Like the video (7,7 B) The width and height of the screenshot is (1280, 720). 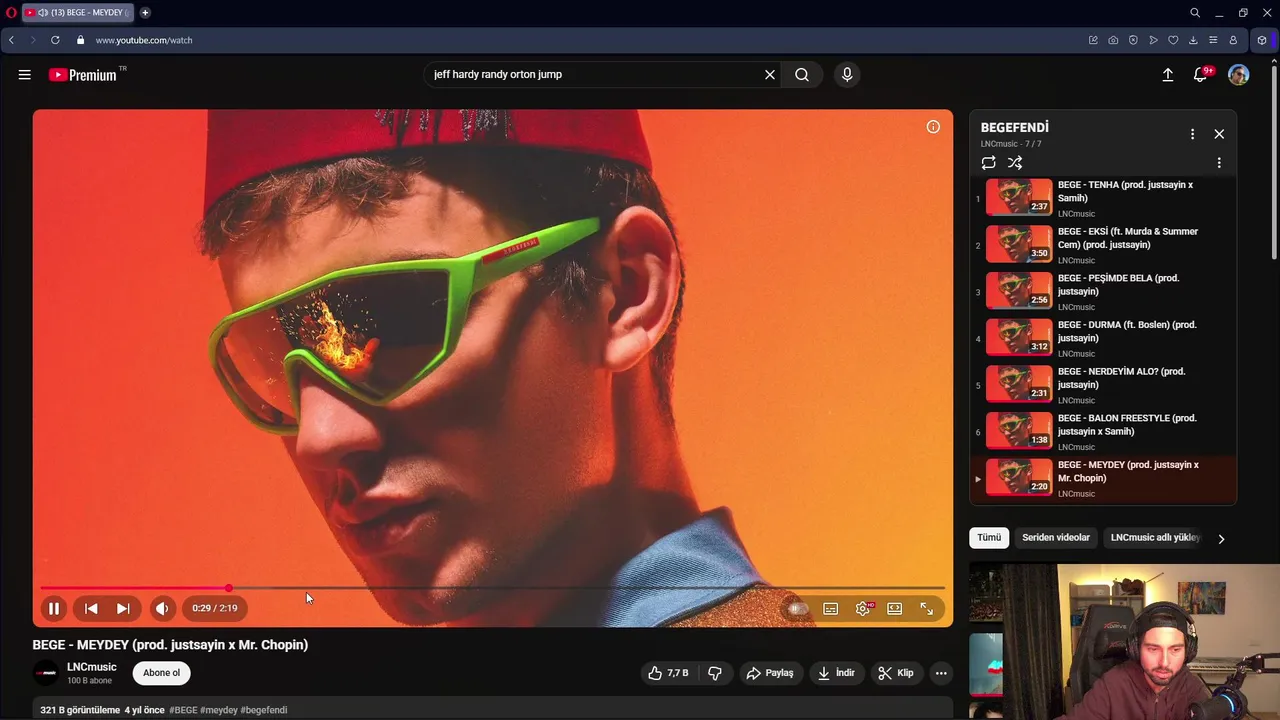coord(668,673)
